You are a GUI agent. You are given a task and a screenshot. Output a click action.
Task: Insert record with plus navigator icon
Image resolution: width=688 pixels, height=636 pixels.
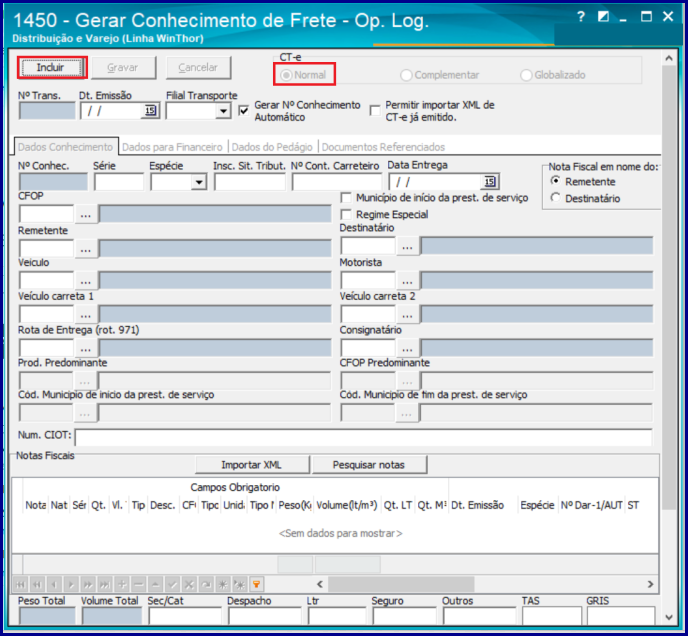point(122,585)
